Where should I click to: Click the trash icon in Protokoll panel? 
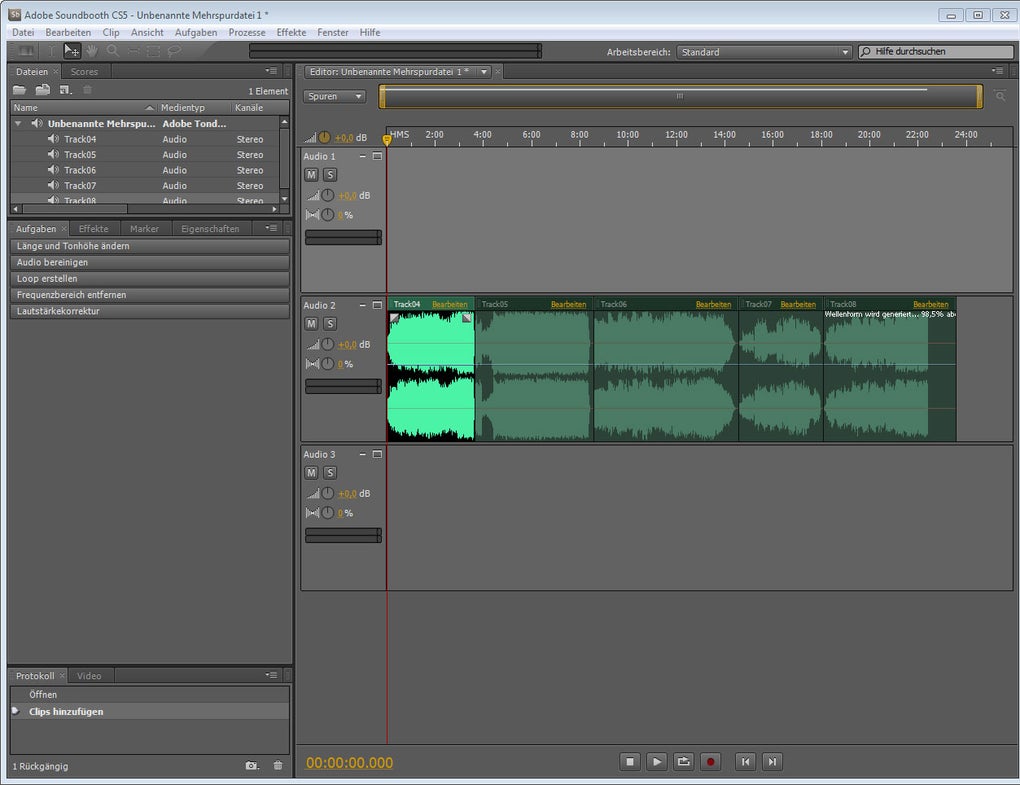[278, 765]
